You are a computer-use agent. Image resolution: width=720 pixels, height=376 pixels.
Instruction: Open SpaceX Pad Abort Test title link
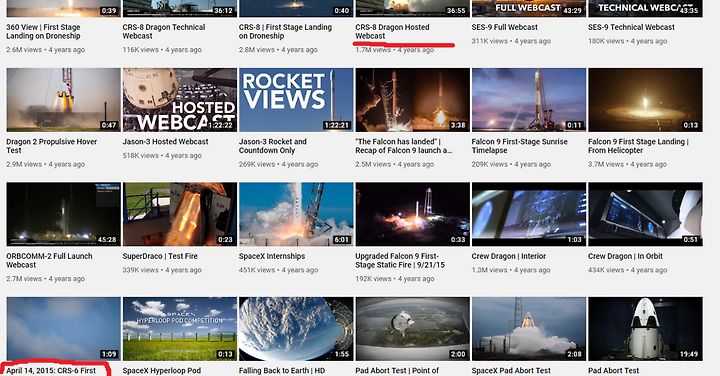click(511, 370)
